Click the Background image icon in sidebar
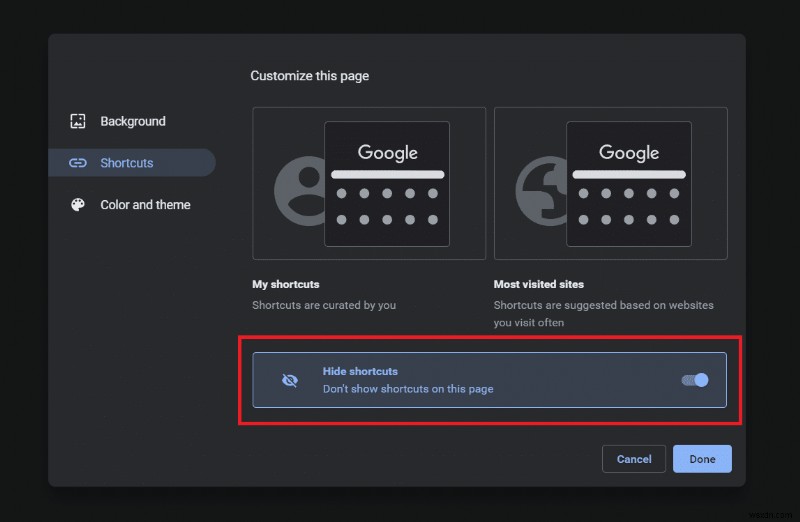This screenshot has width=800, height=522. (x=78, y=121)
